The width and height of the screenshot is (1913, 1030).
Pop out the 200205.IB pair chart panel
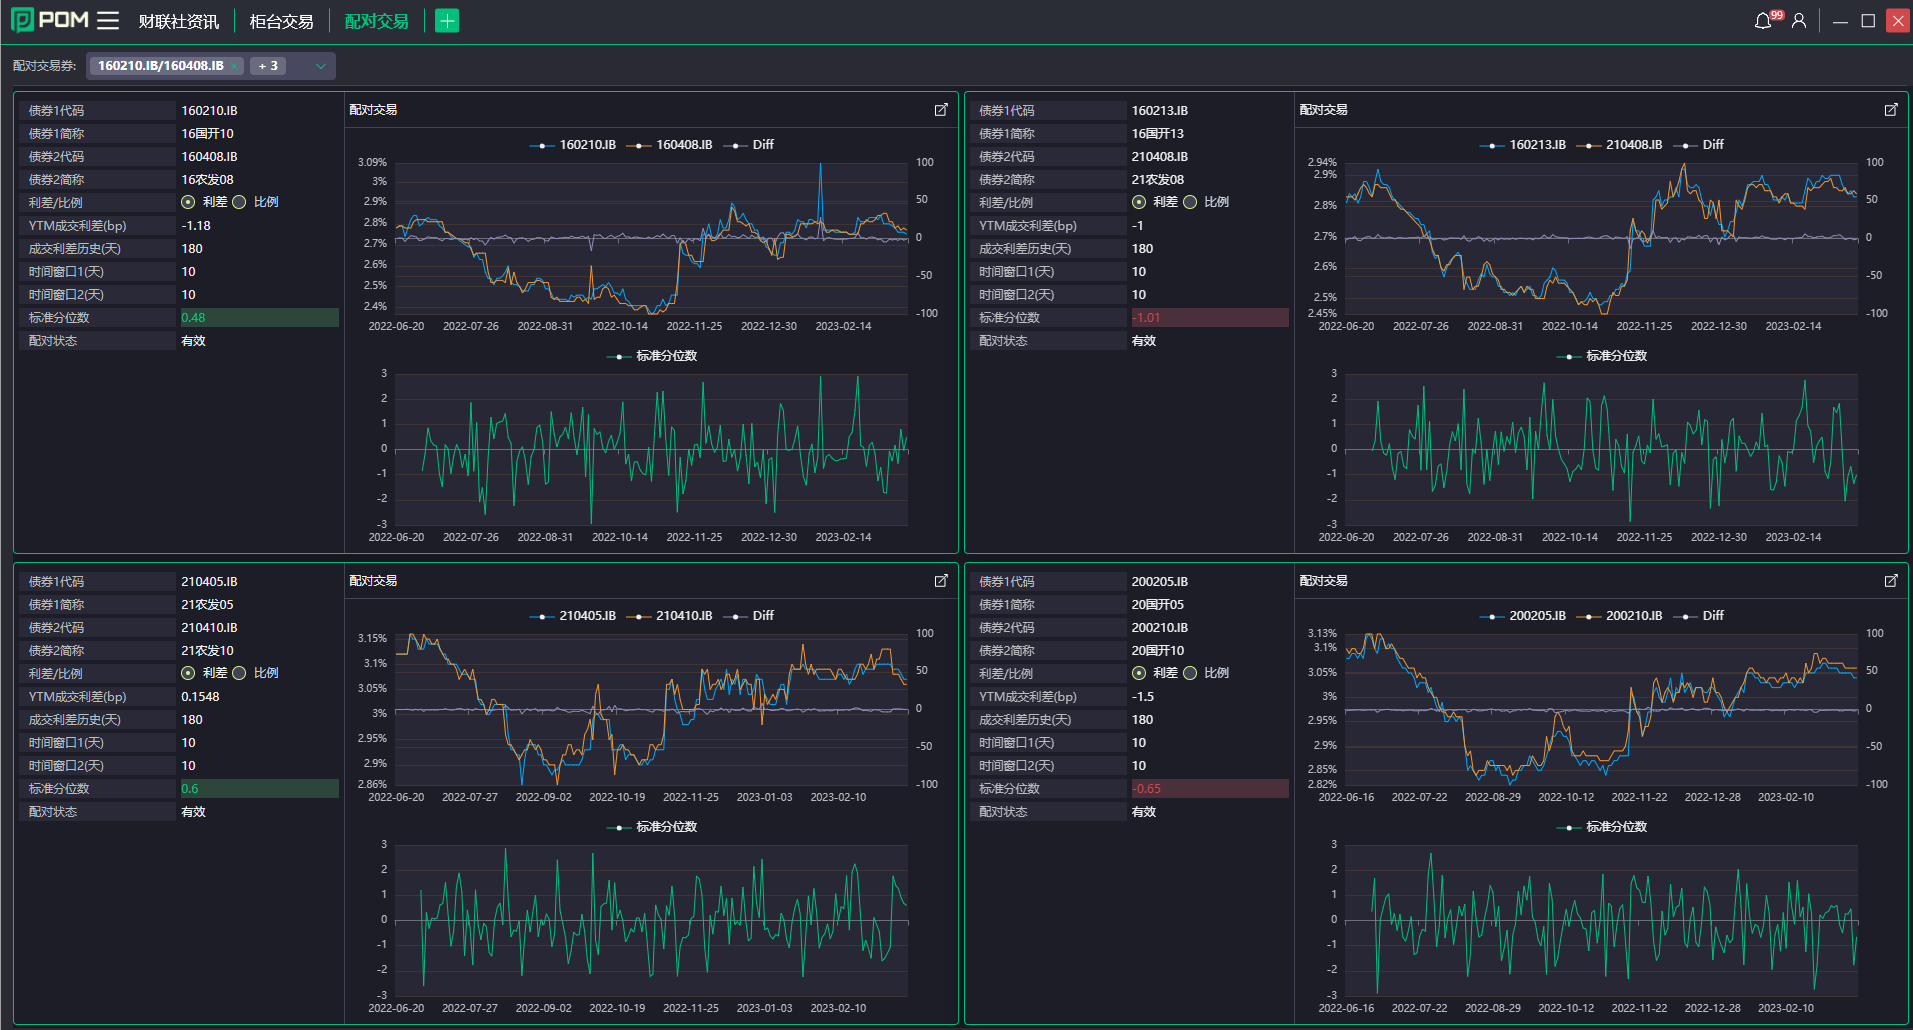[1891, 581]
